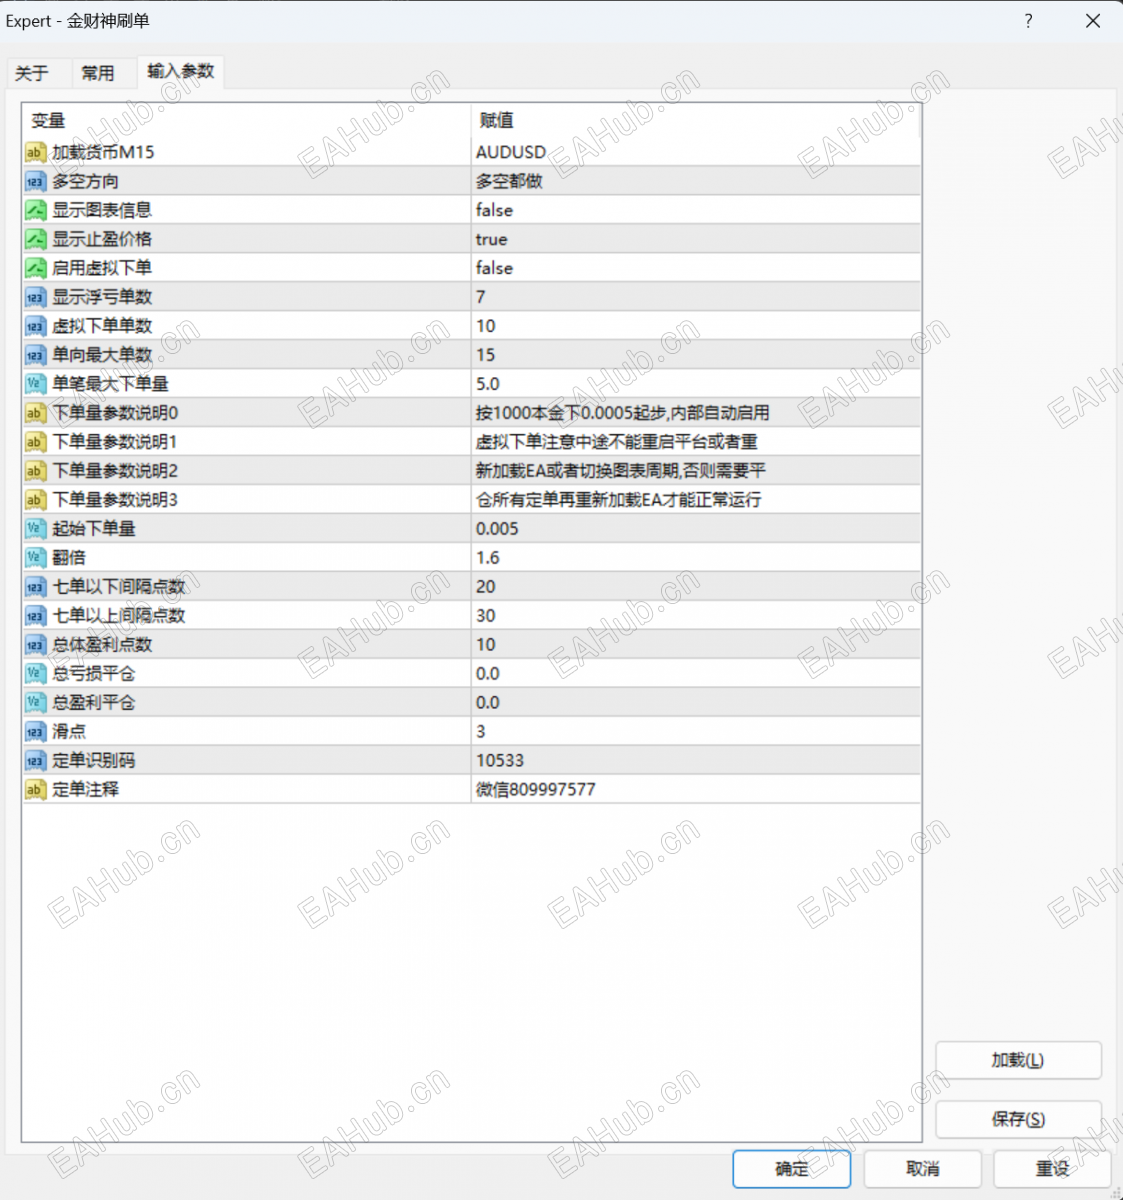Close the Expert dialog window

tap(1093, 21)
